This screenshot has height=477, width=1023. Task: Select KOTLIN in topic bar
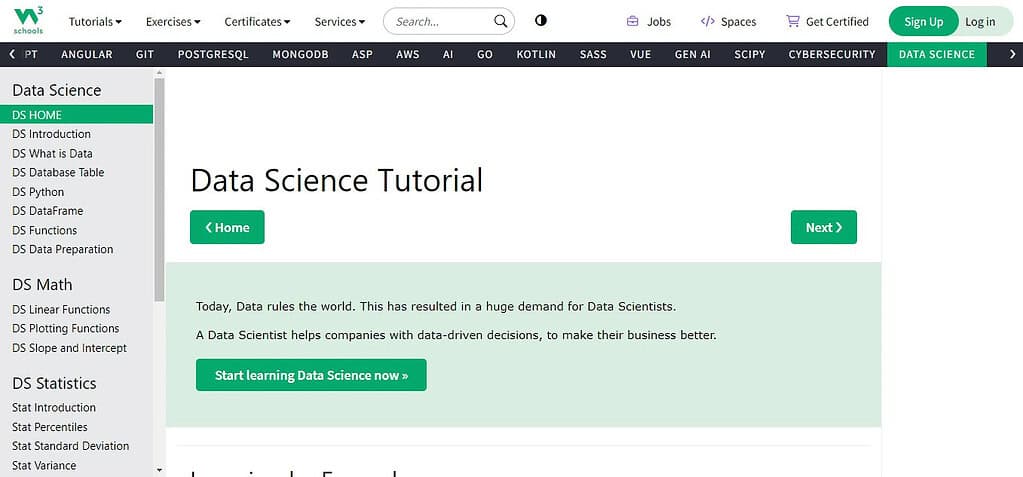[536, 54]
